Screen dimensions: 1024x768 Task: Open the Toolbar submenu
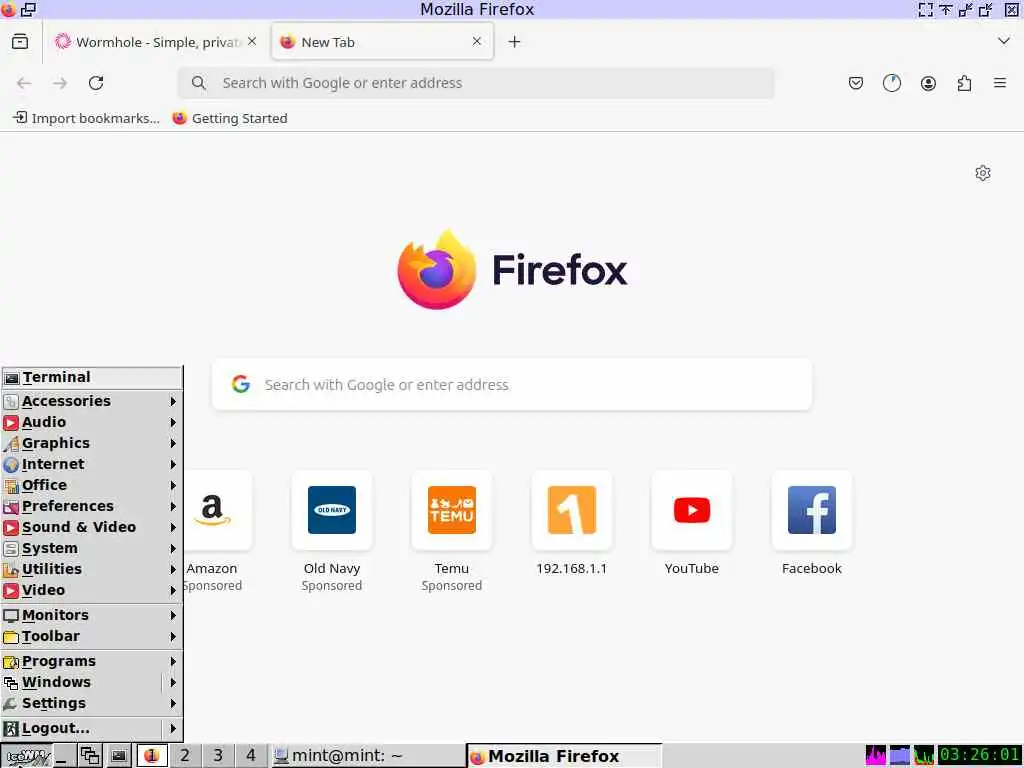(x=91, y=636)
